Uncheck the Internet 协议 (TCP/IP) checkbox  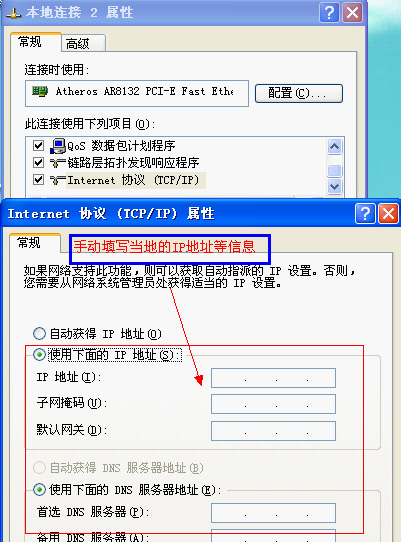pos(38,180)
